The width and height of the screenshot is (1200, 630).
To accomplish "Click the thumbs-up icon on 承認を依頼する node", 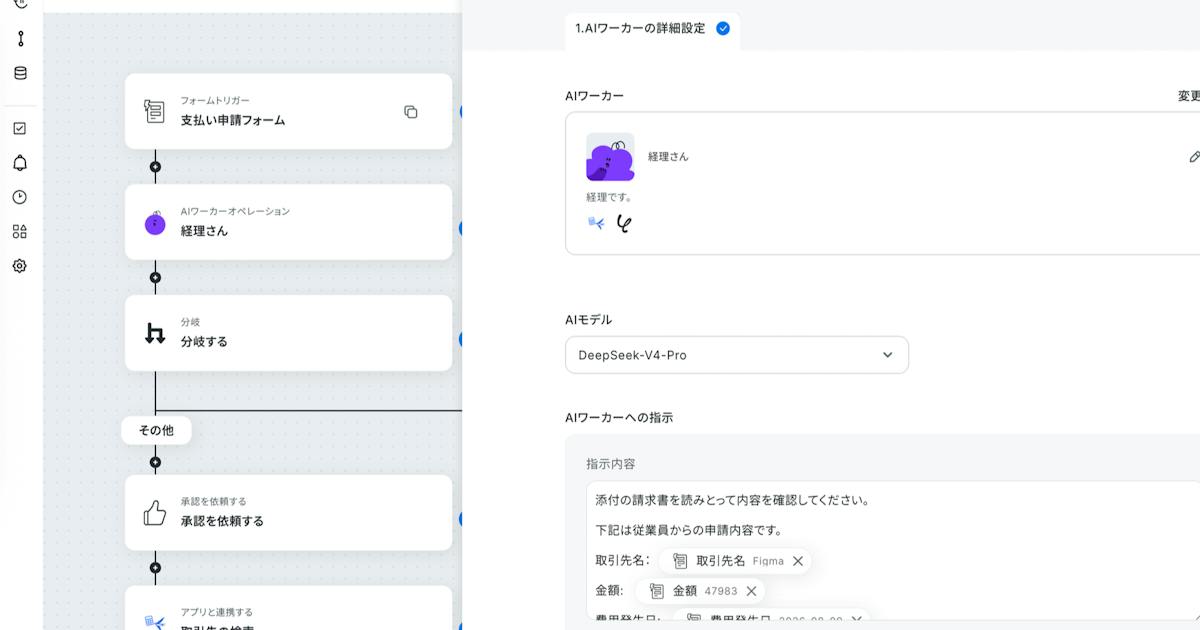I will tap(155, 513).
